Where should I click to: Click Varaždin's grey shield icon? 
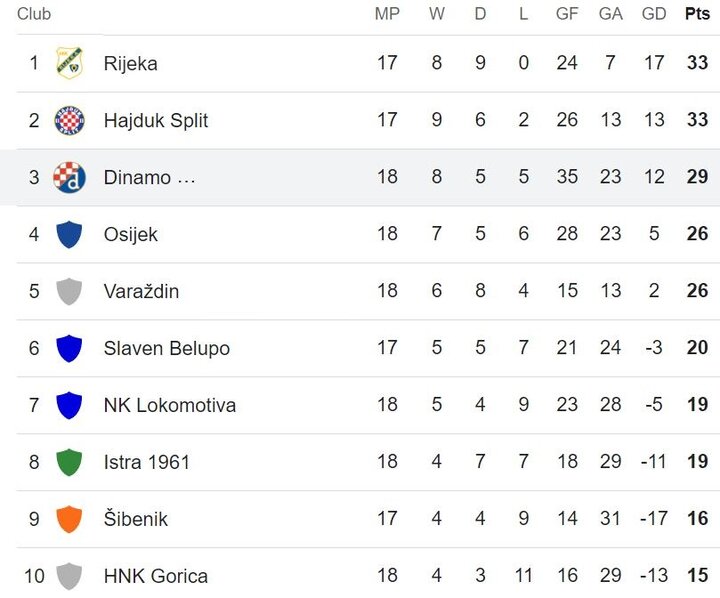pos(69,291)
